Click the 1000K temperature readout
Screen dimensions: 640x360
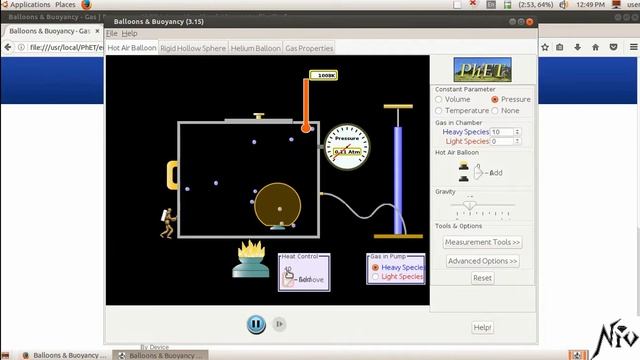(323, 75)
